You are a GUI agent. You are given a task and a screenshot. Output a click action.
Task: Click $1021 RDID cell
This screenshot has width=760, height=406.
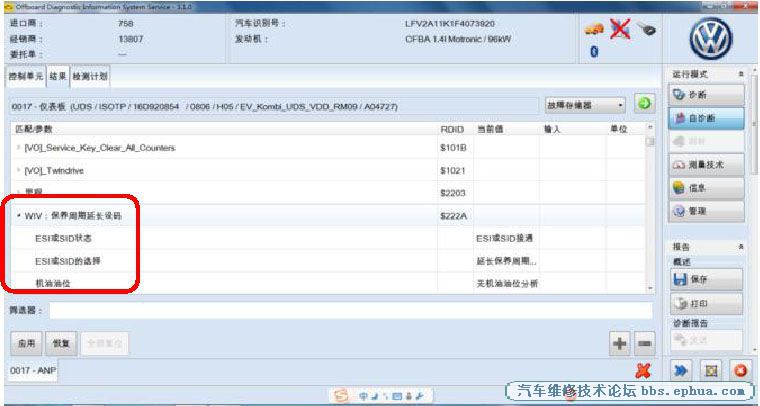(x=453, y=171)
